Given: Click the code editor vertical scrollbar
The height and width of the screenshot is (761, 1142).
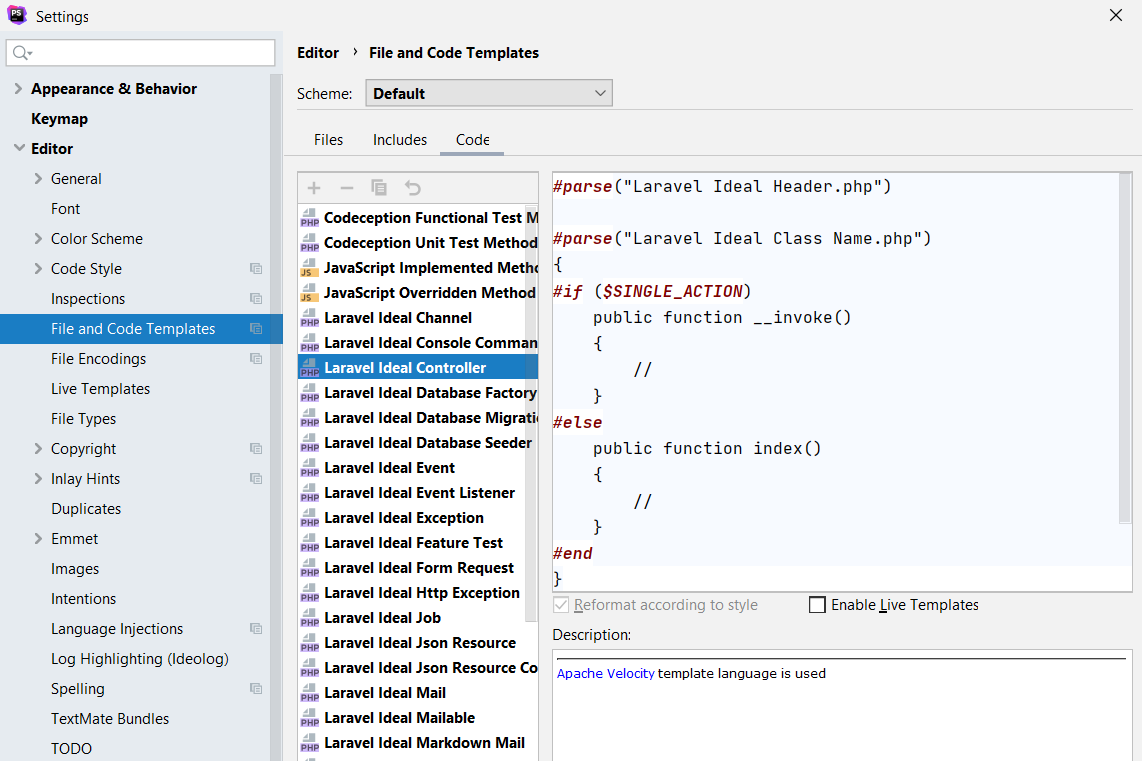Looking at the screenshot, I should pyautogui.click(x=1125, y=347).
